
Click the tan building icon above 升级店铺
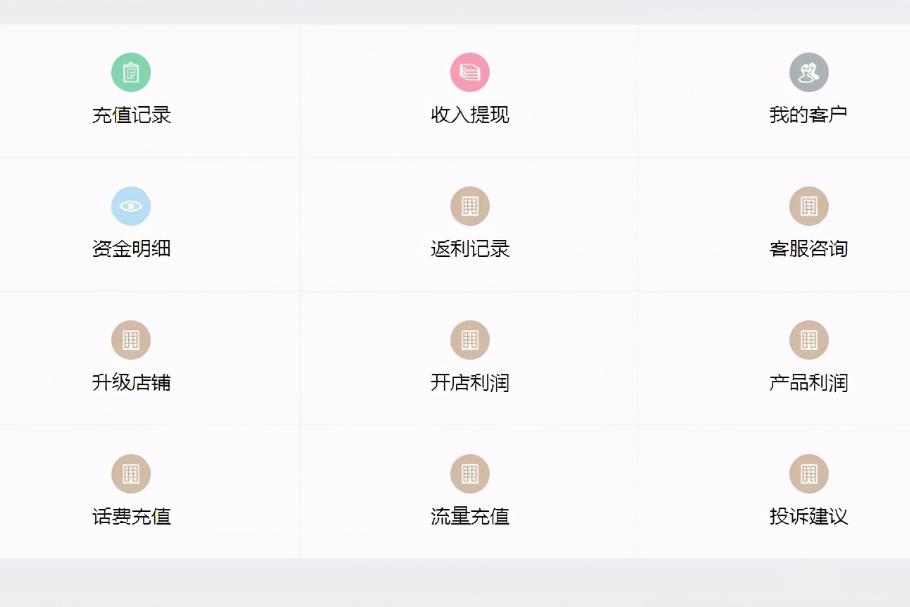click(x=131, y=340)
